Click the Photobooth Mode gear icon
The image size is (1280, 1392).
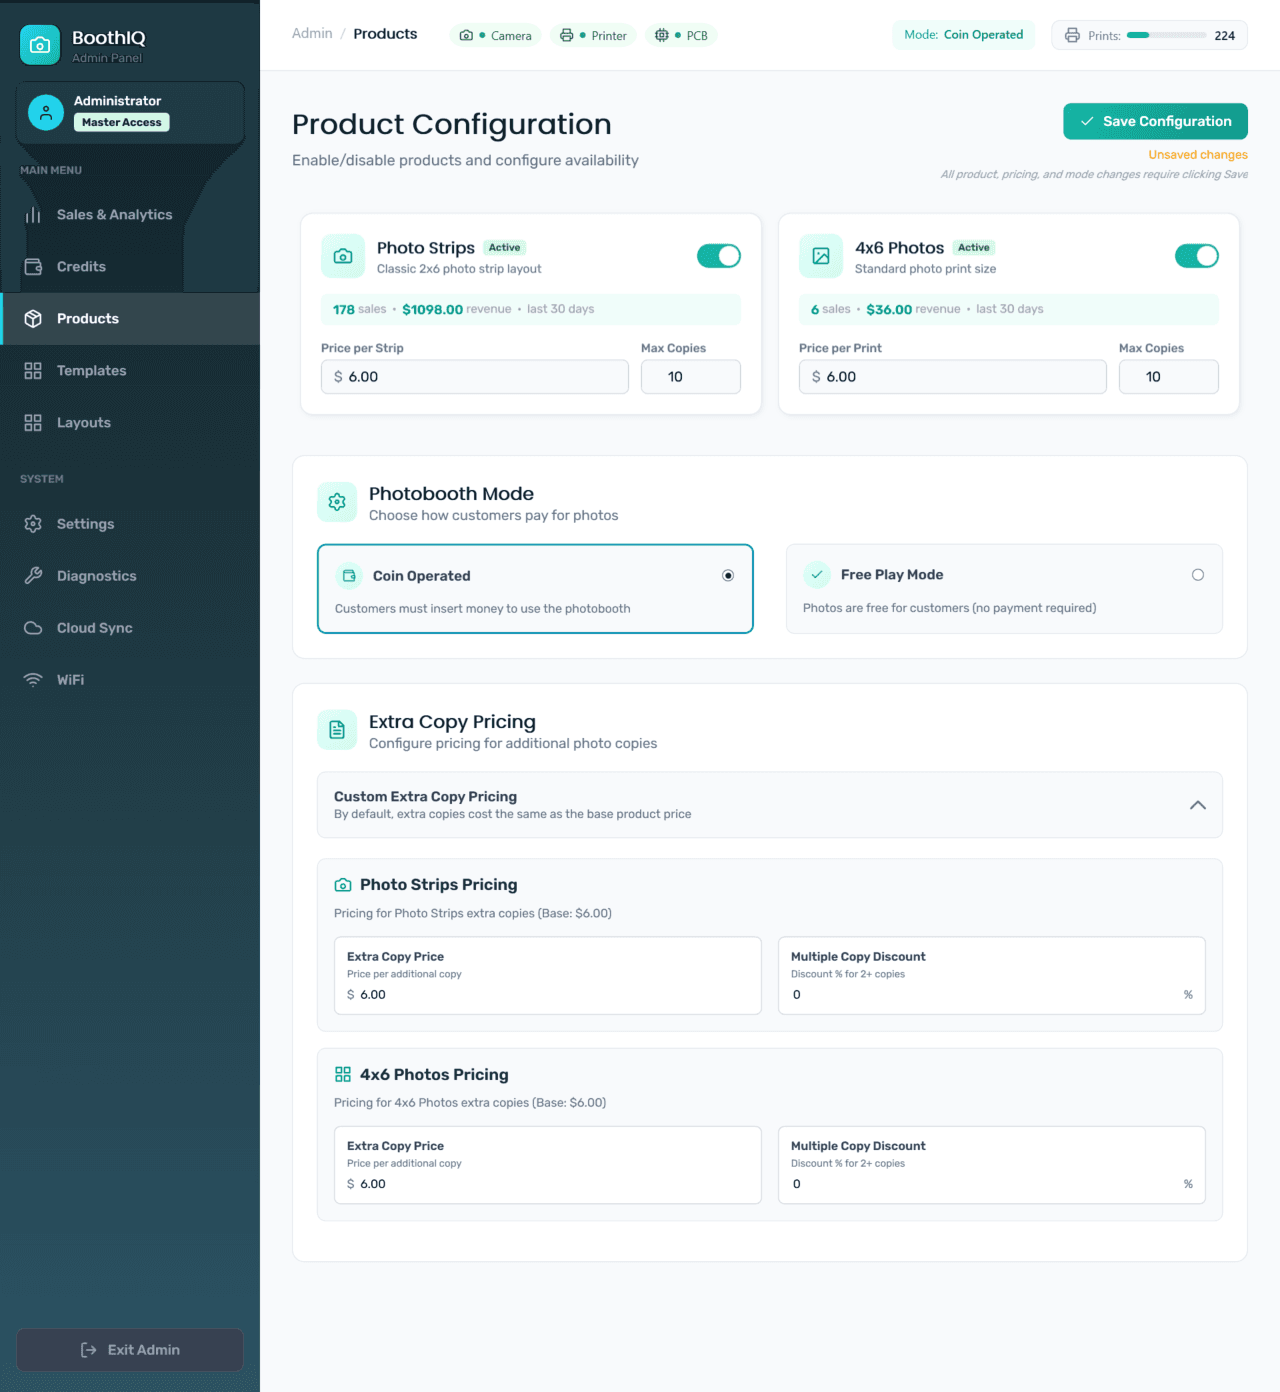tap(337, 502)
